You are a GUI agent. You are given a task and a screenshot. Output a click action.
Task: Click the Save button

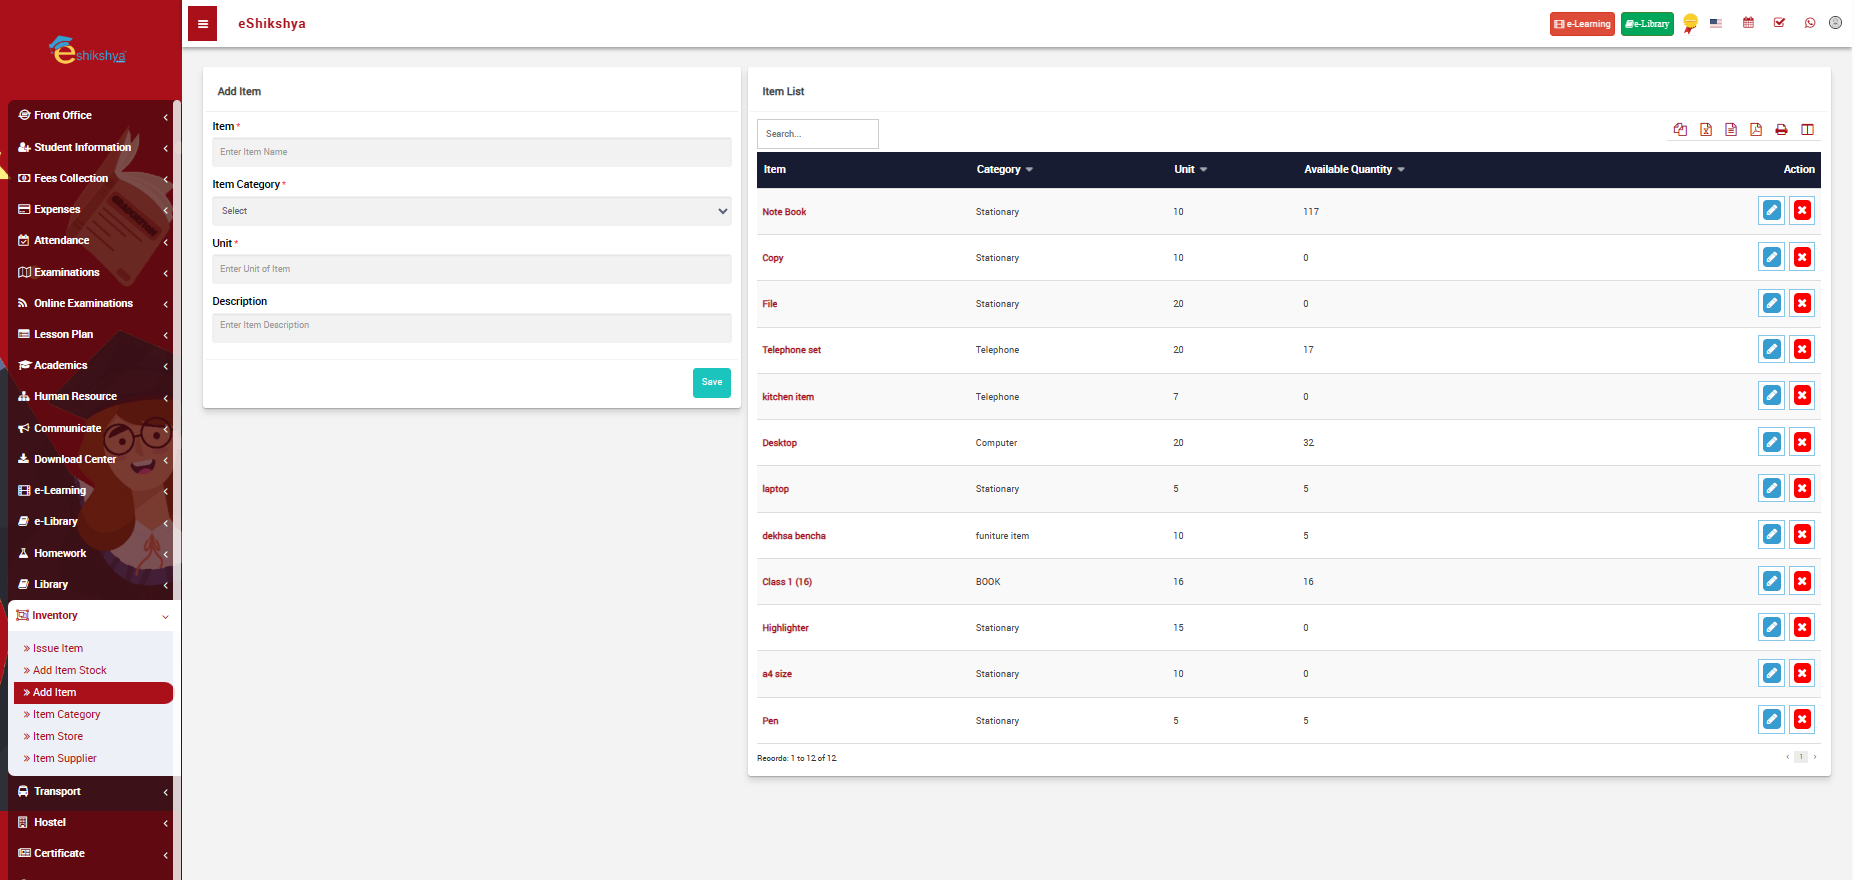tap(711, 382)
